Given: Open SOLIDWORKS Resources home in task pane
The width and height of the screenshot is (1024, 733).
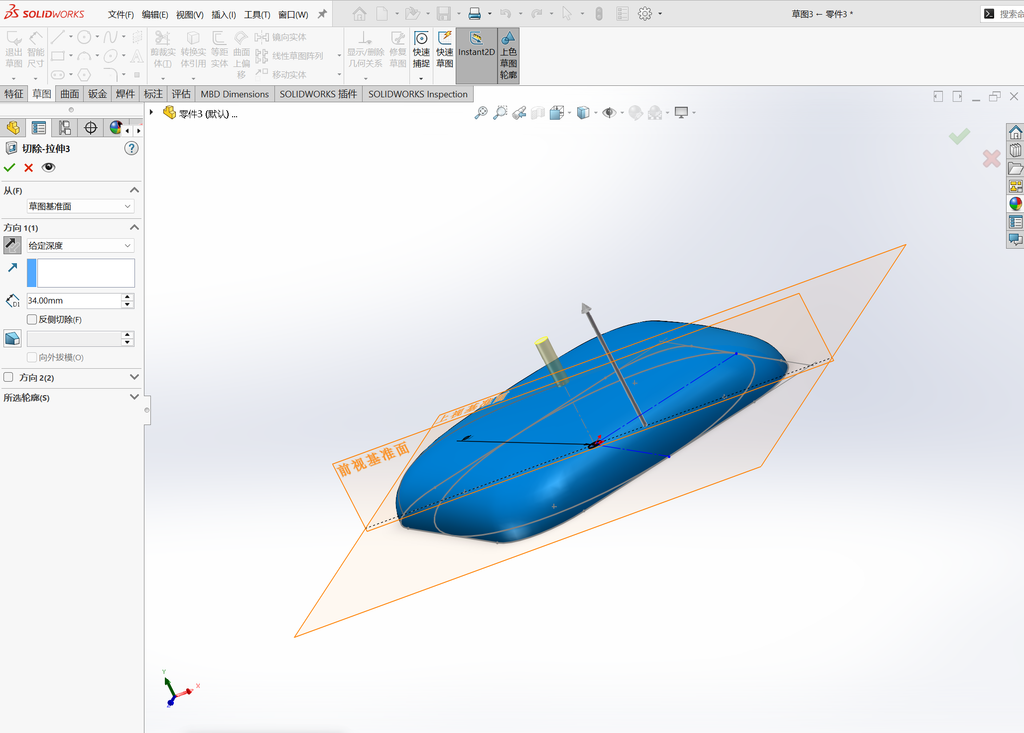Looking at the screenshot, I should pos(1016,133).
